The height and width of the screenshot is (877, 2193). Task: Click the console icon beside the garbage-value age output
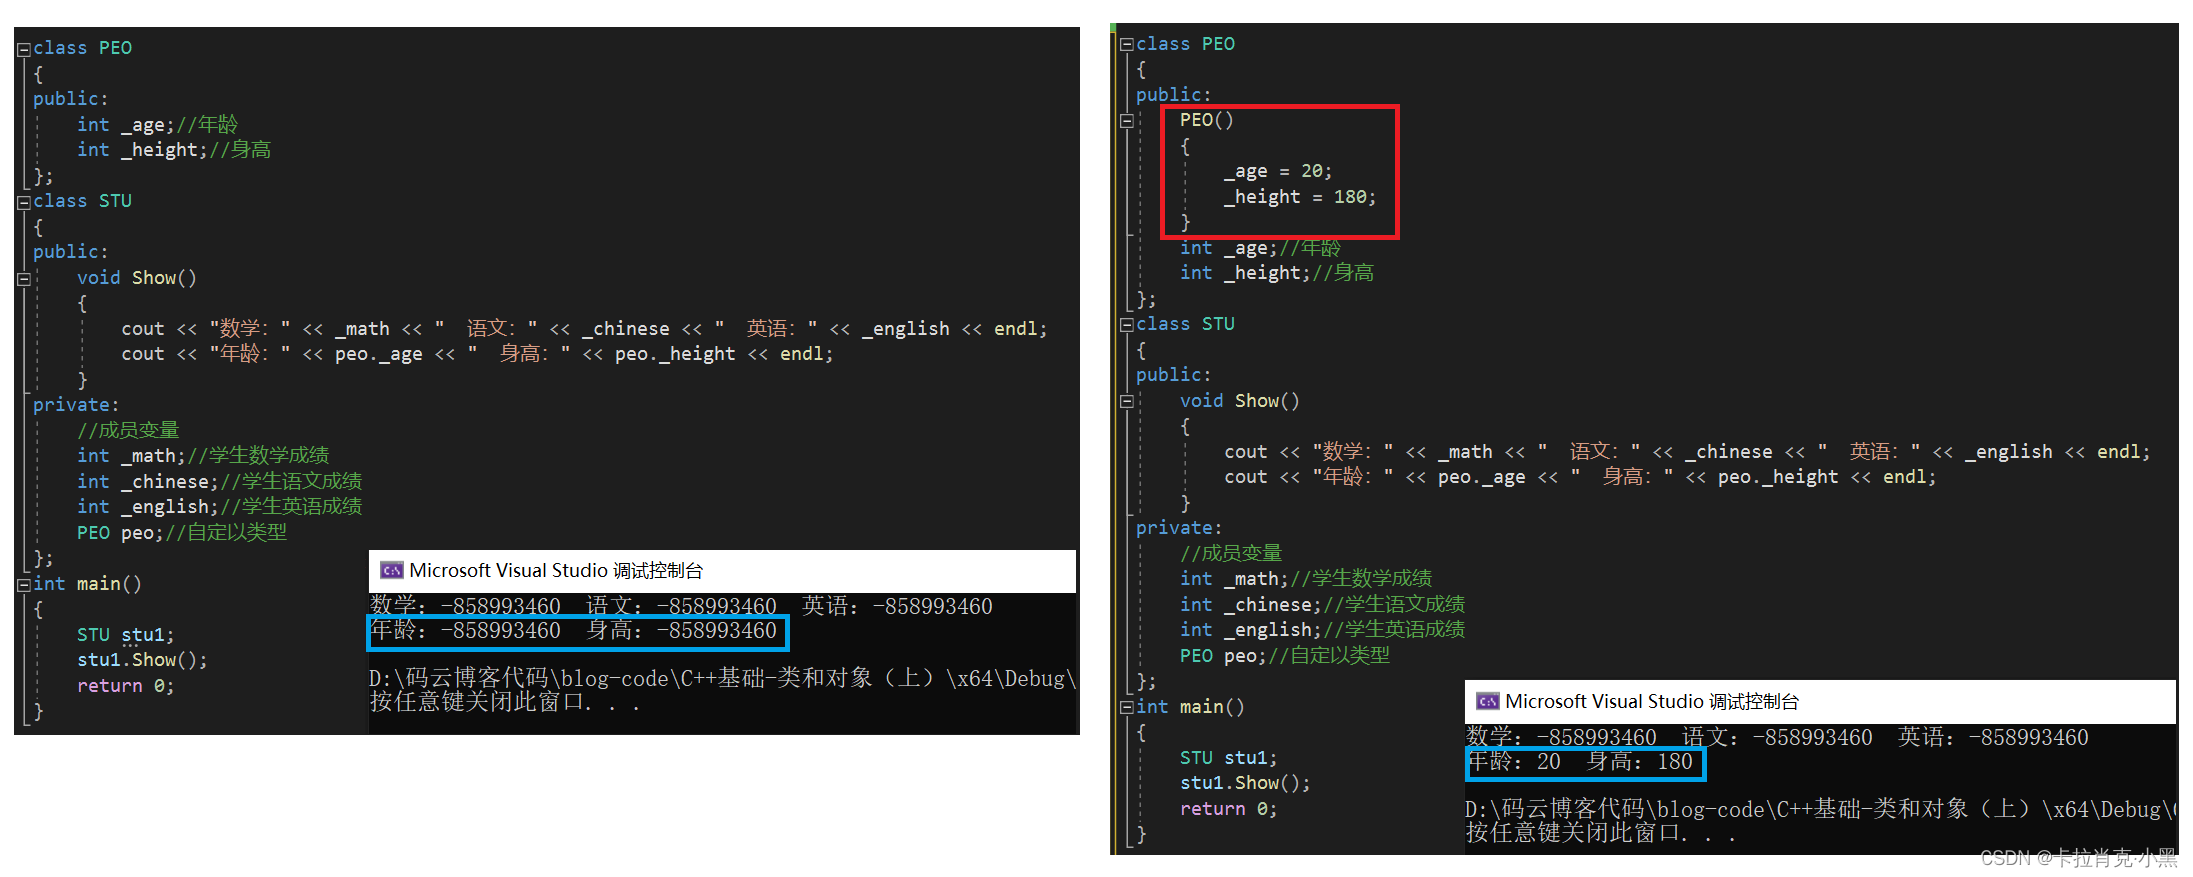pyautogui.click(x=391, y=571)
